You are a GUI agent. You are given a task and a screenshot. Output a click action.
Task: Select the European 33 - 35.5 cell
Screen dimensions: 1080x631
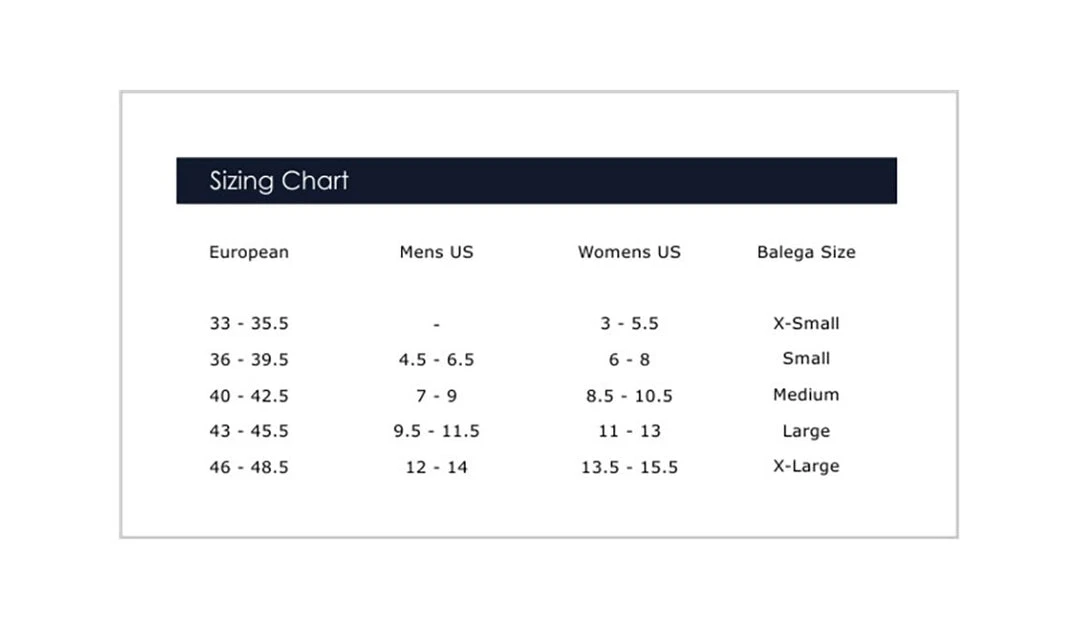point(249,324)
